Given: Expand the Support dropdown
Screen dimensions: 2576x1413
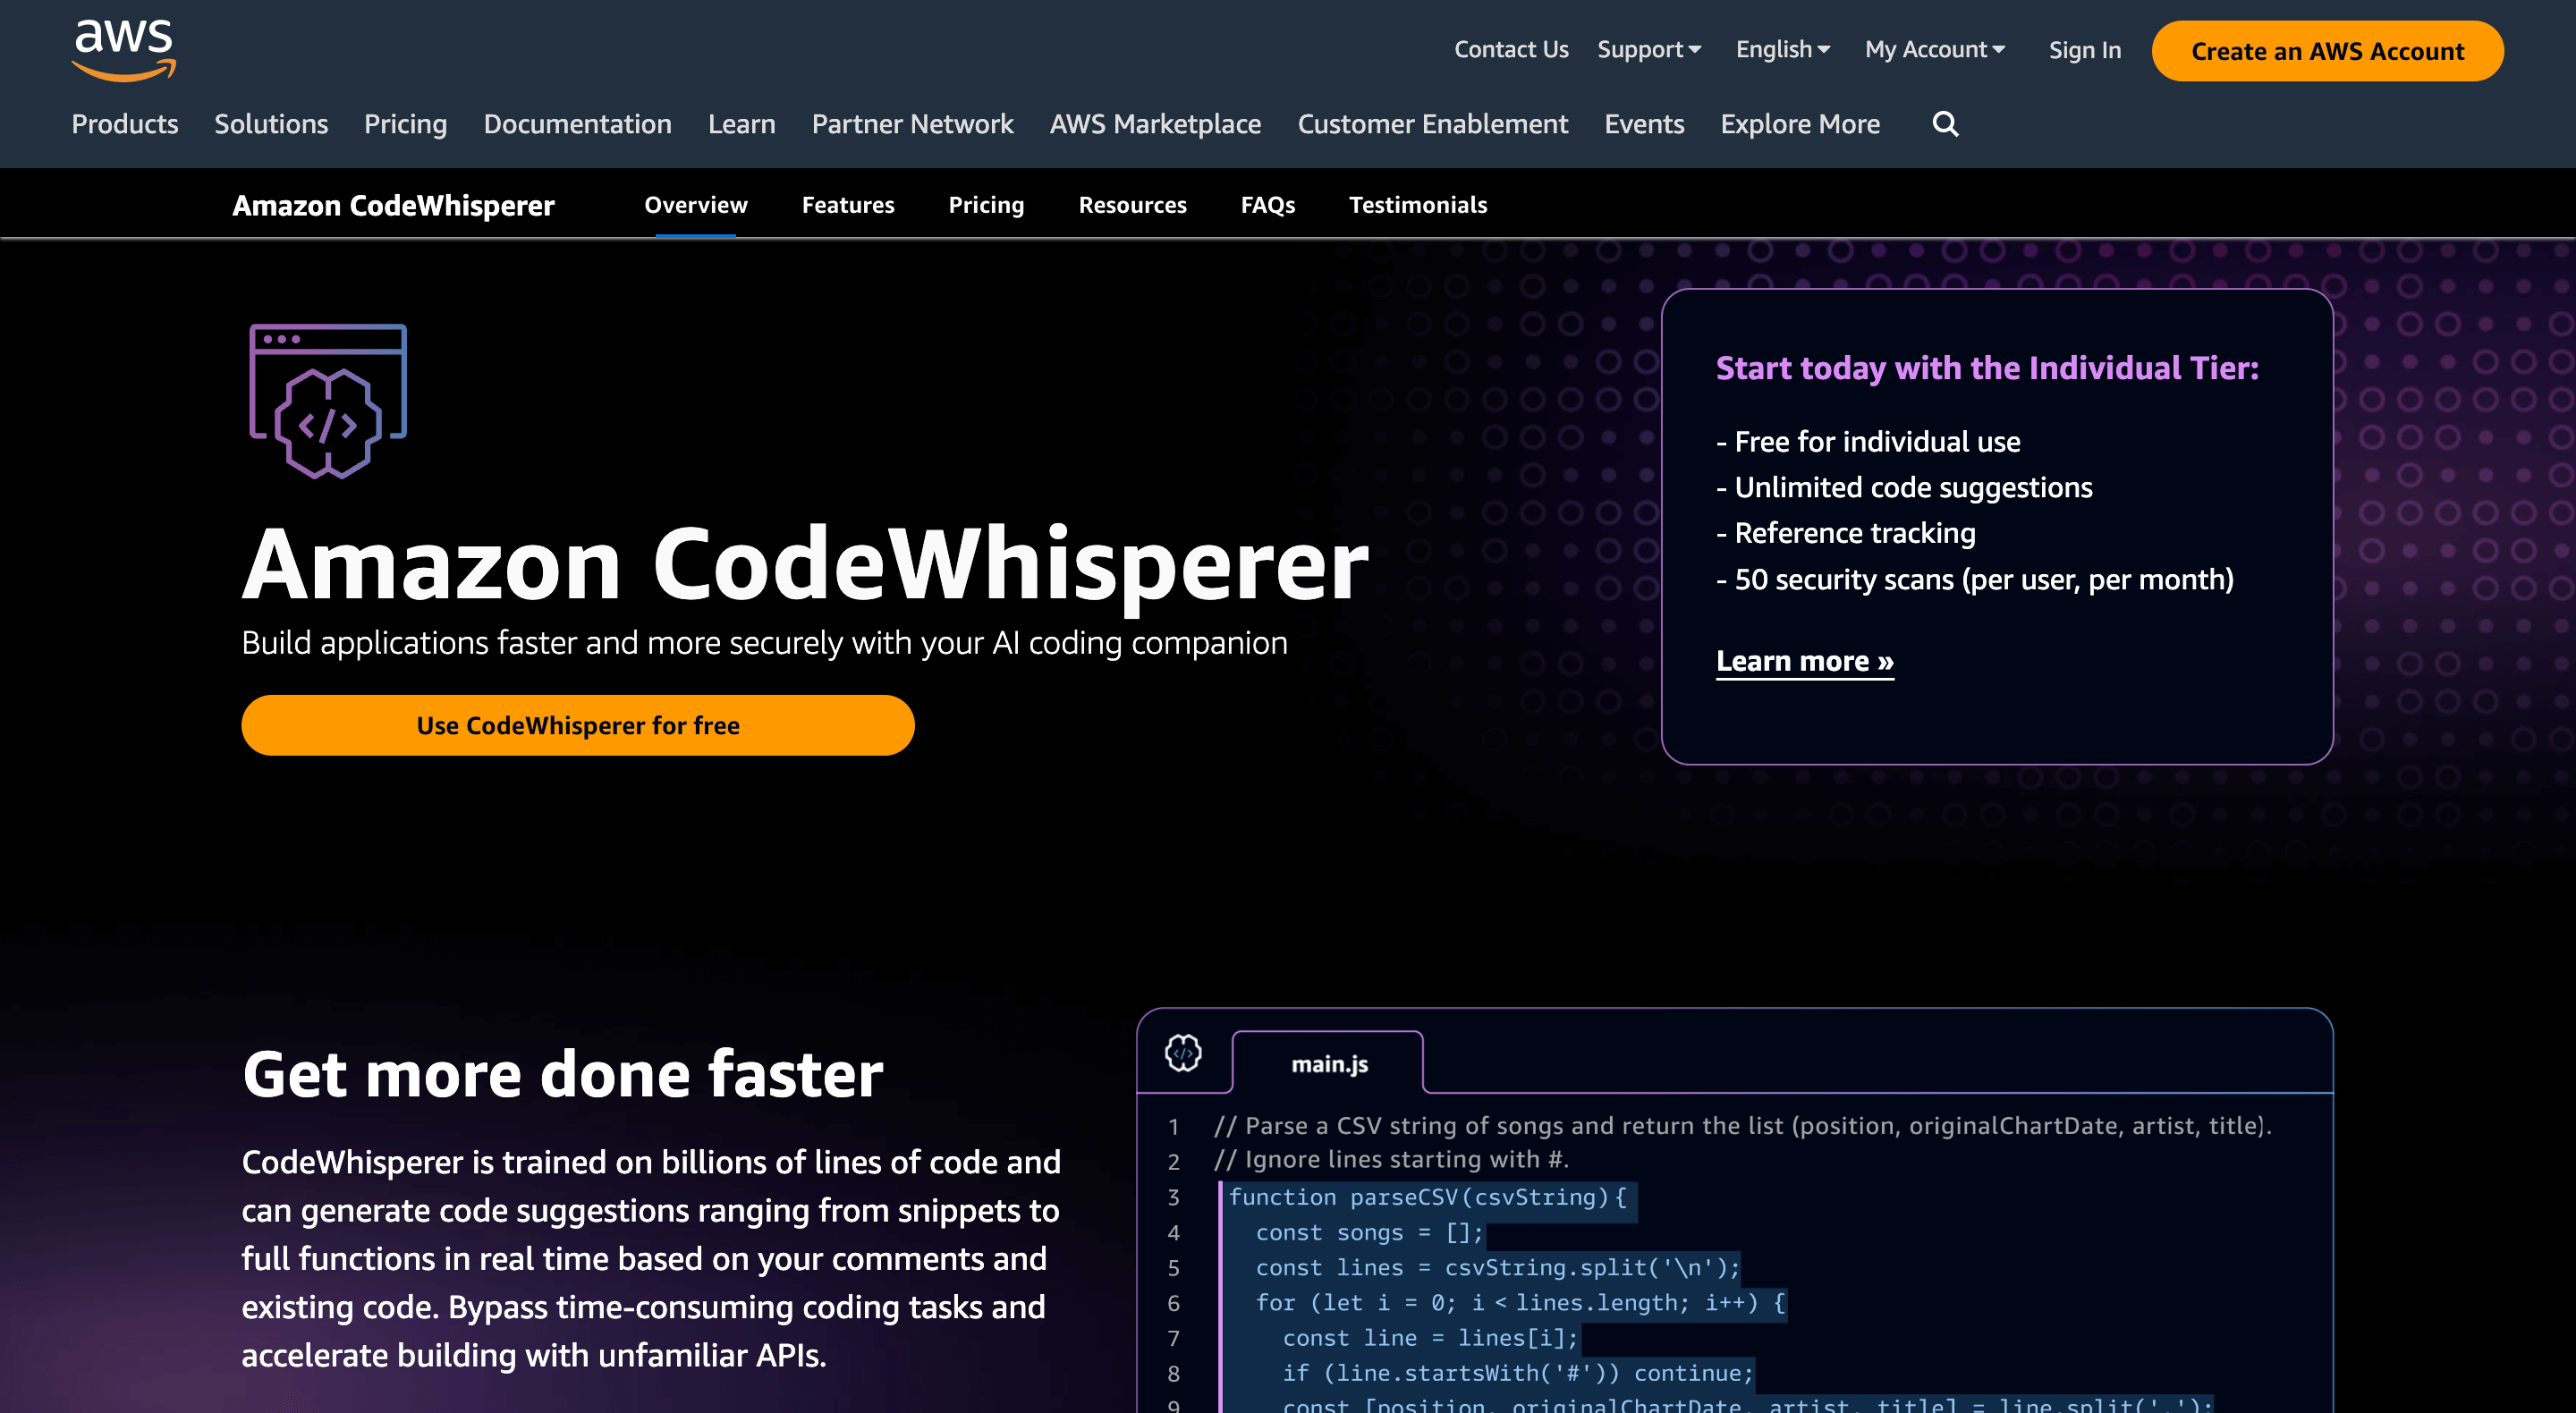Looking at the screenshot, I should pyautogui.click(x=1649, y=50).
